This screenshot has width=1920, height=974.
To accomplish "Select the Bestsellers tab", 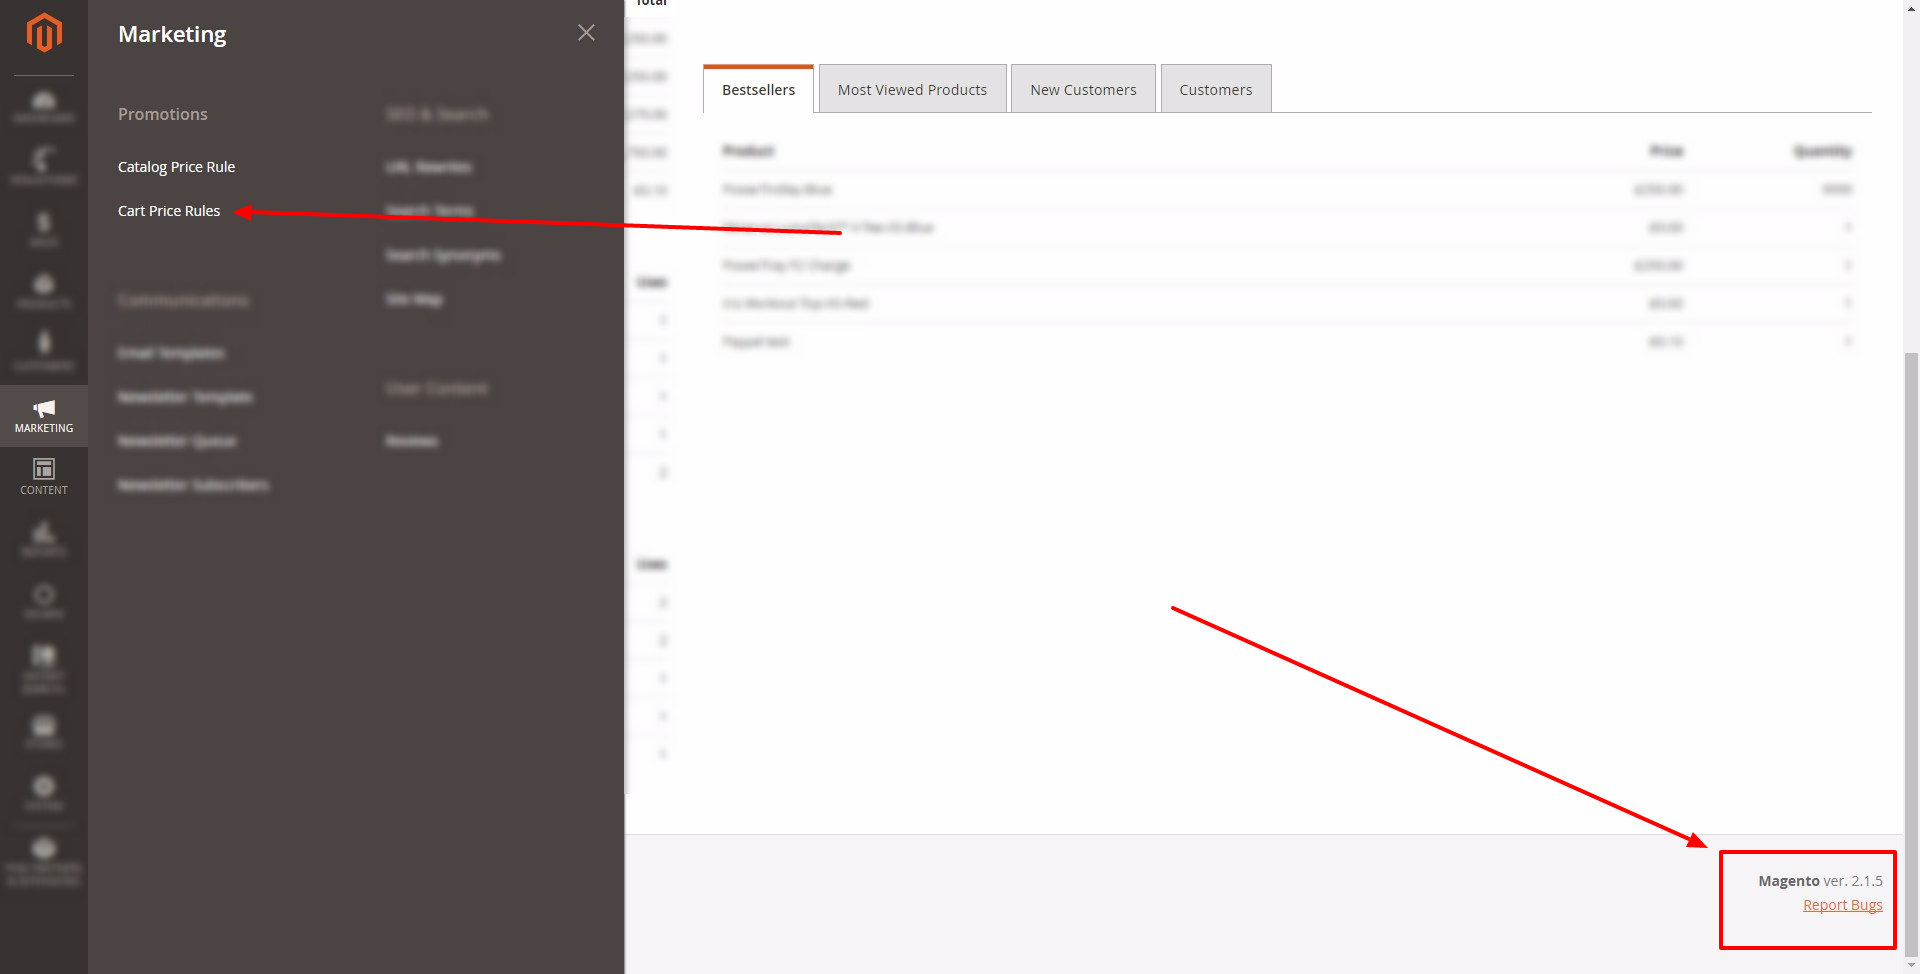I will (x=757, y=88).
